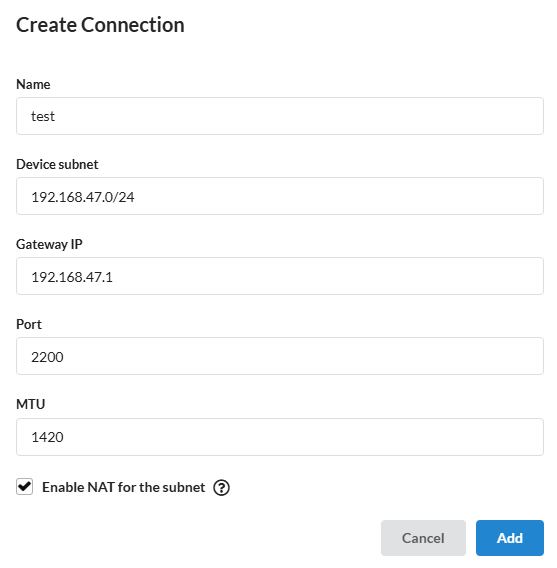Image resolution: width=557 pixels, height=568 pixels.
Task: Click the Device subnet field label
Action: coord(57,164)
